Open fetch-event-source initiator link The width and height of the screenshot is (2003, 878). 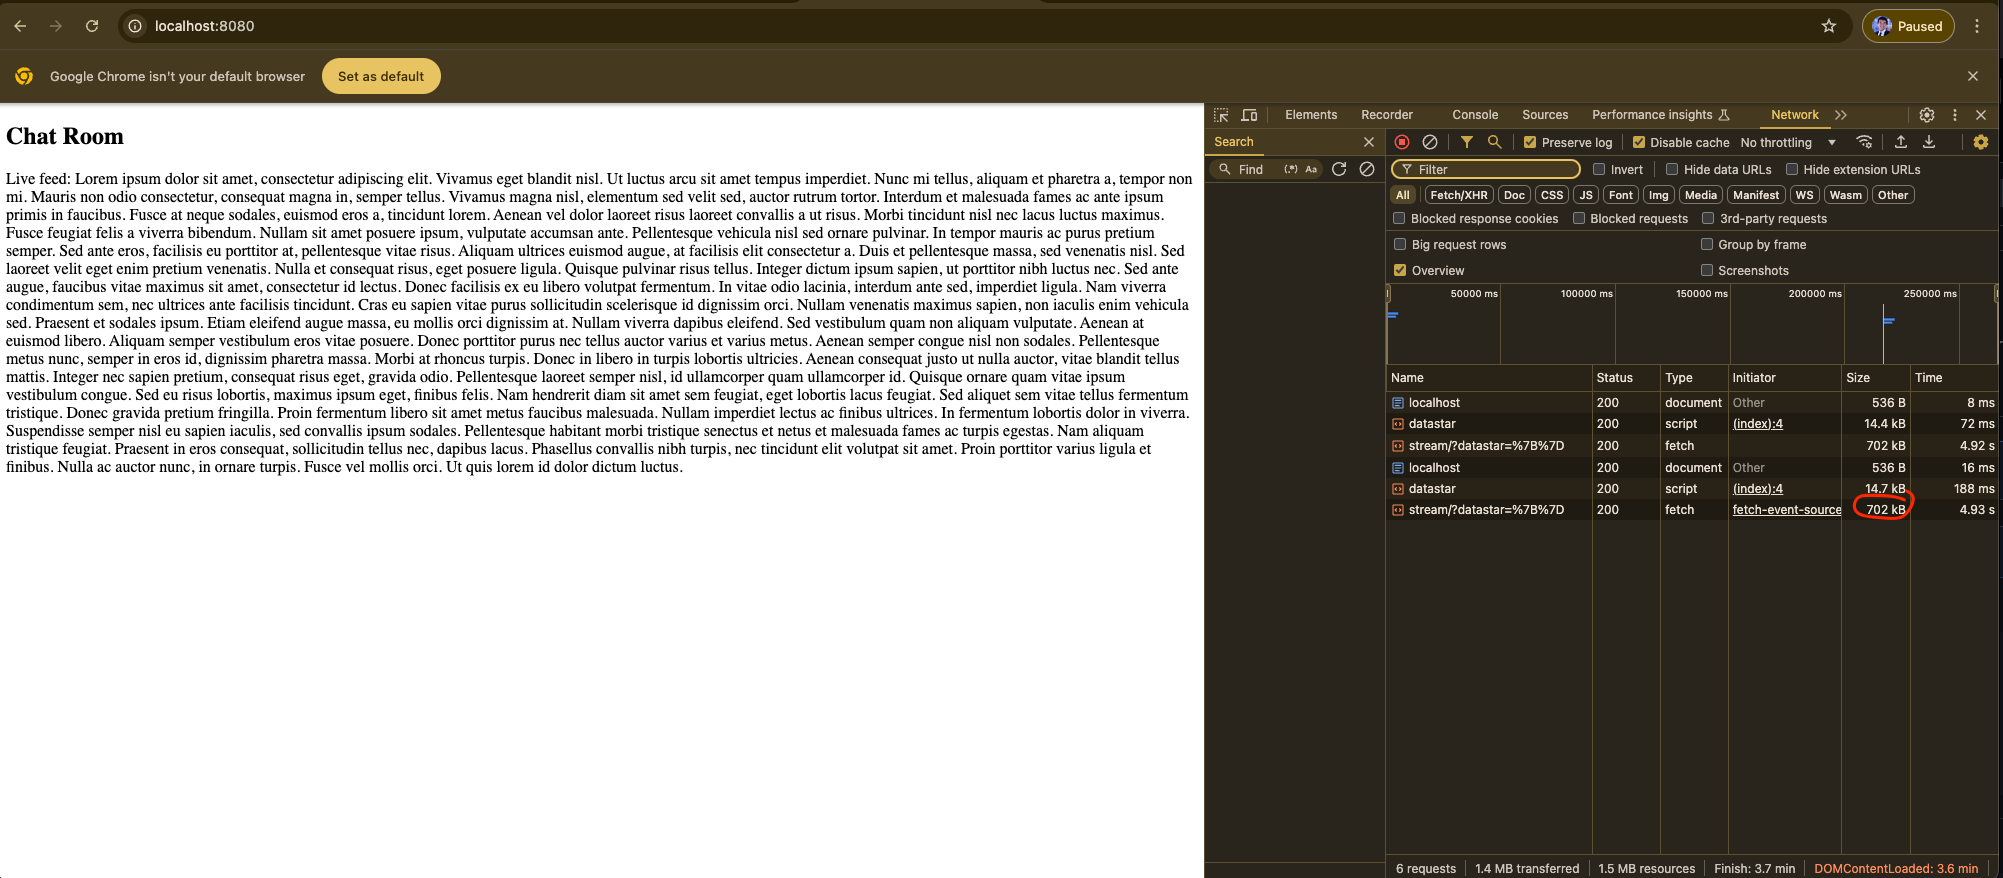pos(1786,510)
